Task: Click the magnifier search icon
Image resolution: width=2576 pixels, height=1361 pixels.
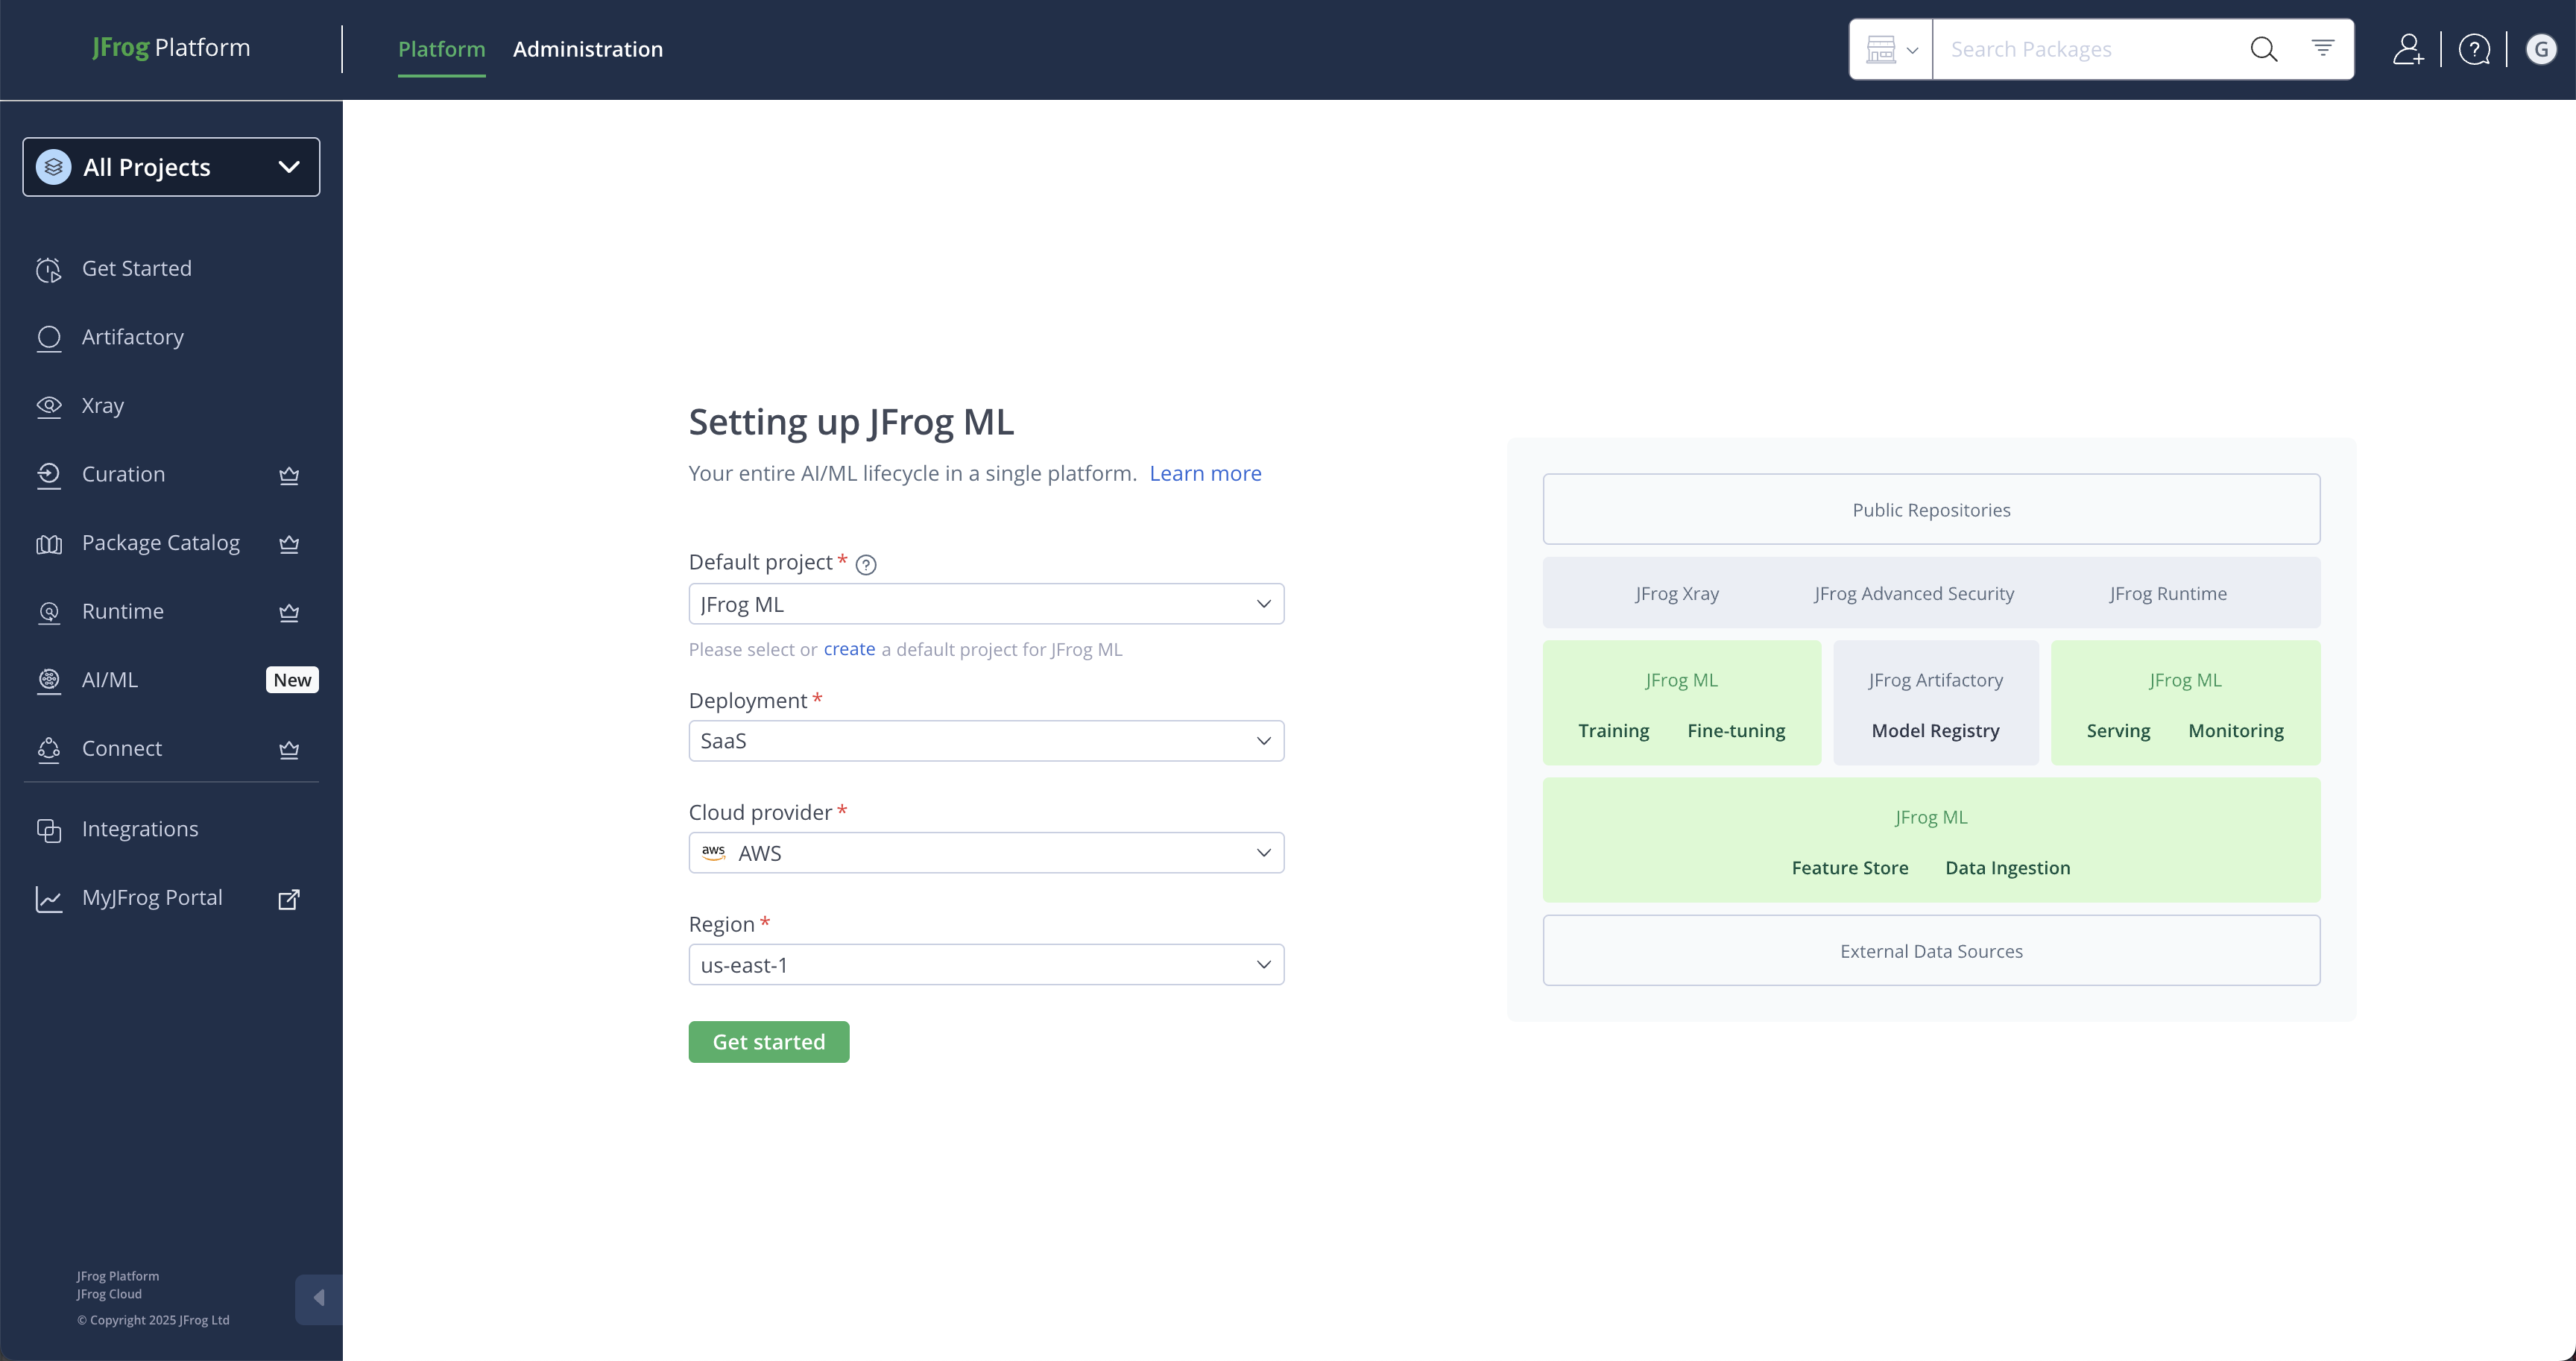Action: (x=2264, y=49)
